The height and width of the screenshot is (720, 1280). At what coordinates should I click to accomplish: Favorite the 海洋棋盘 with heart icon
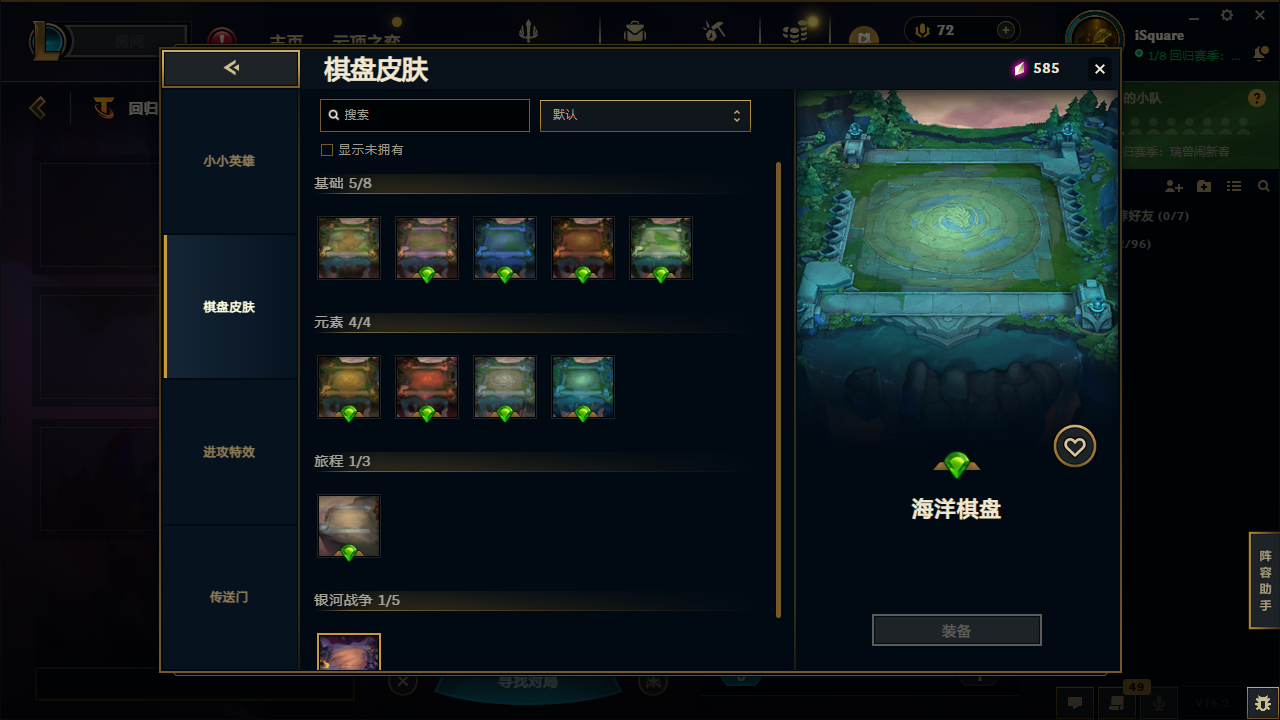pyautogui.click(x=1075, y=447)
